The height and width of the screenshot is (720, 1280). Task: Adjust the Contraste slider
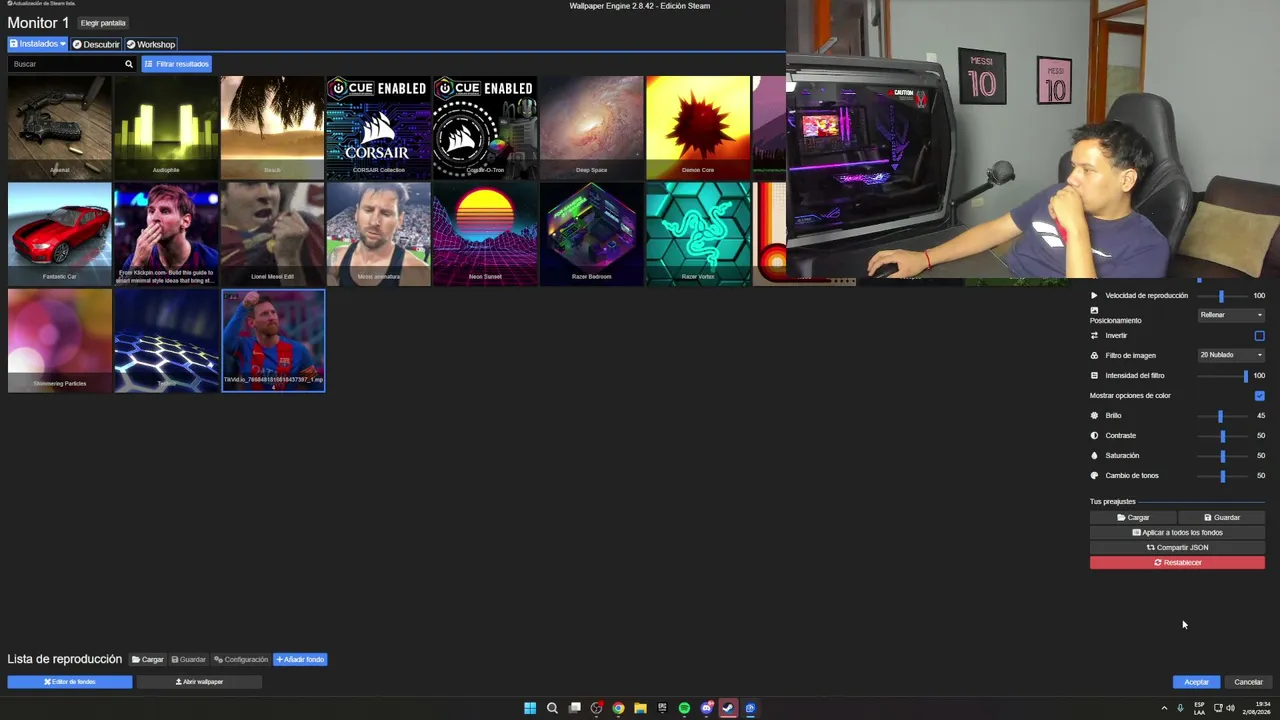pos(1222,436)
